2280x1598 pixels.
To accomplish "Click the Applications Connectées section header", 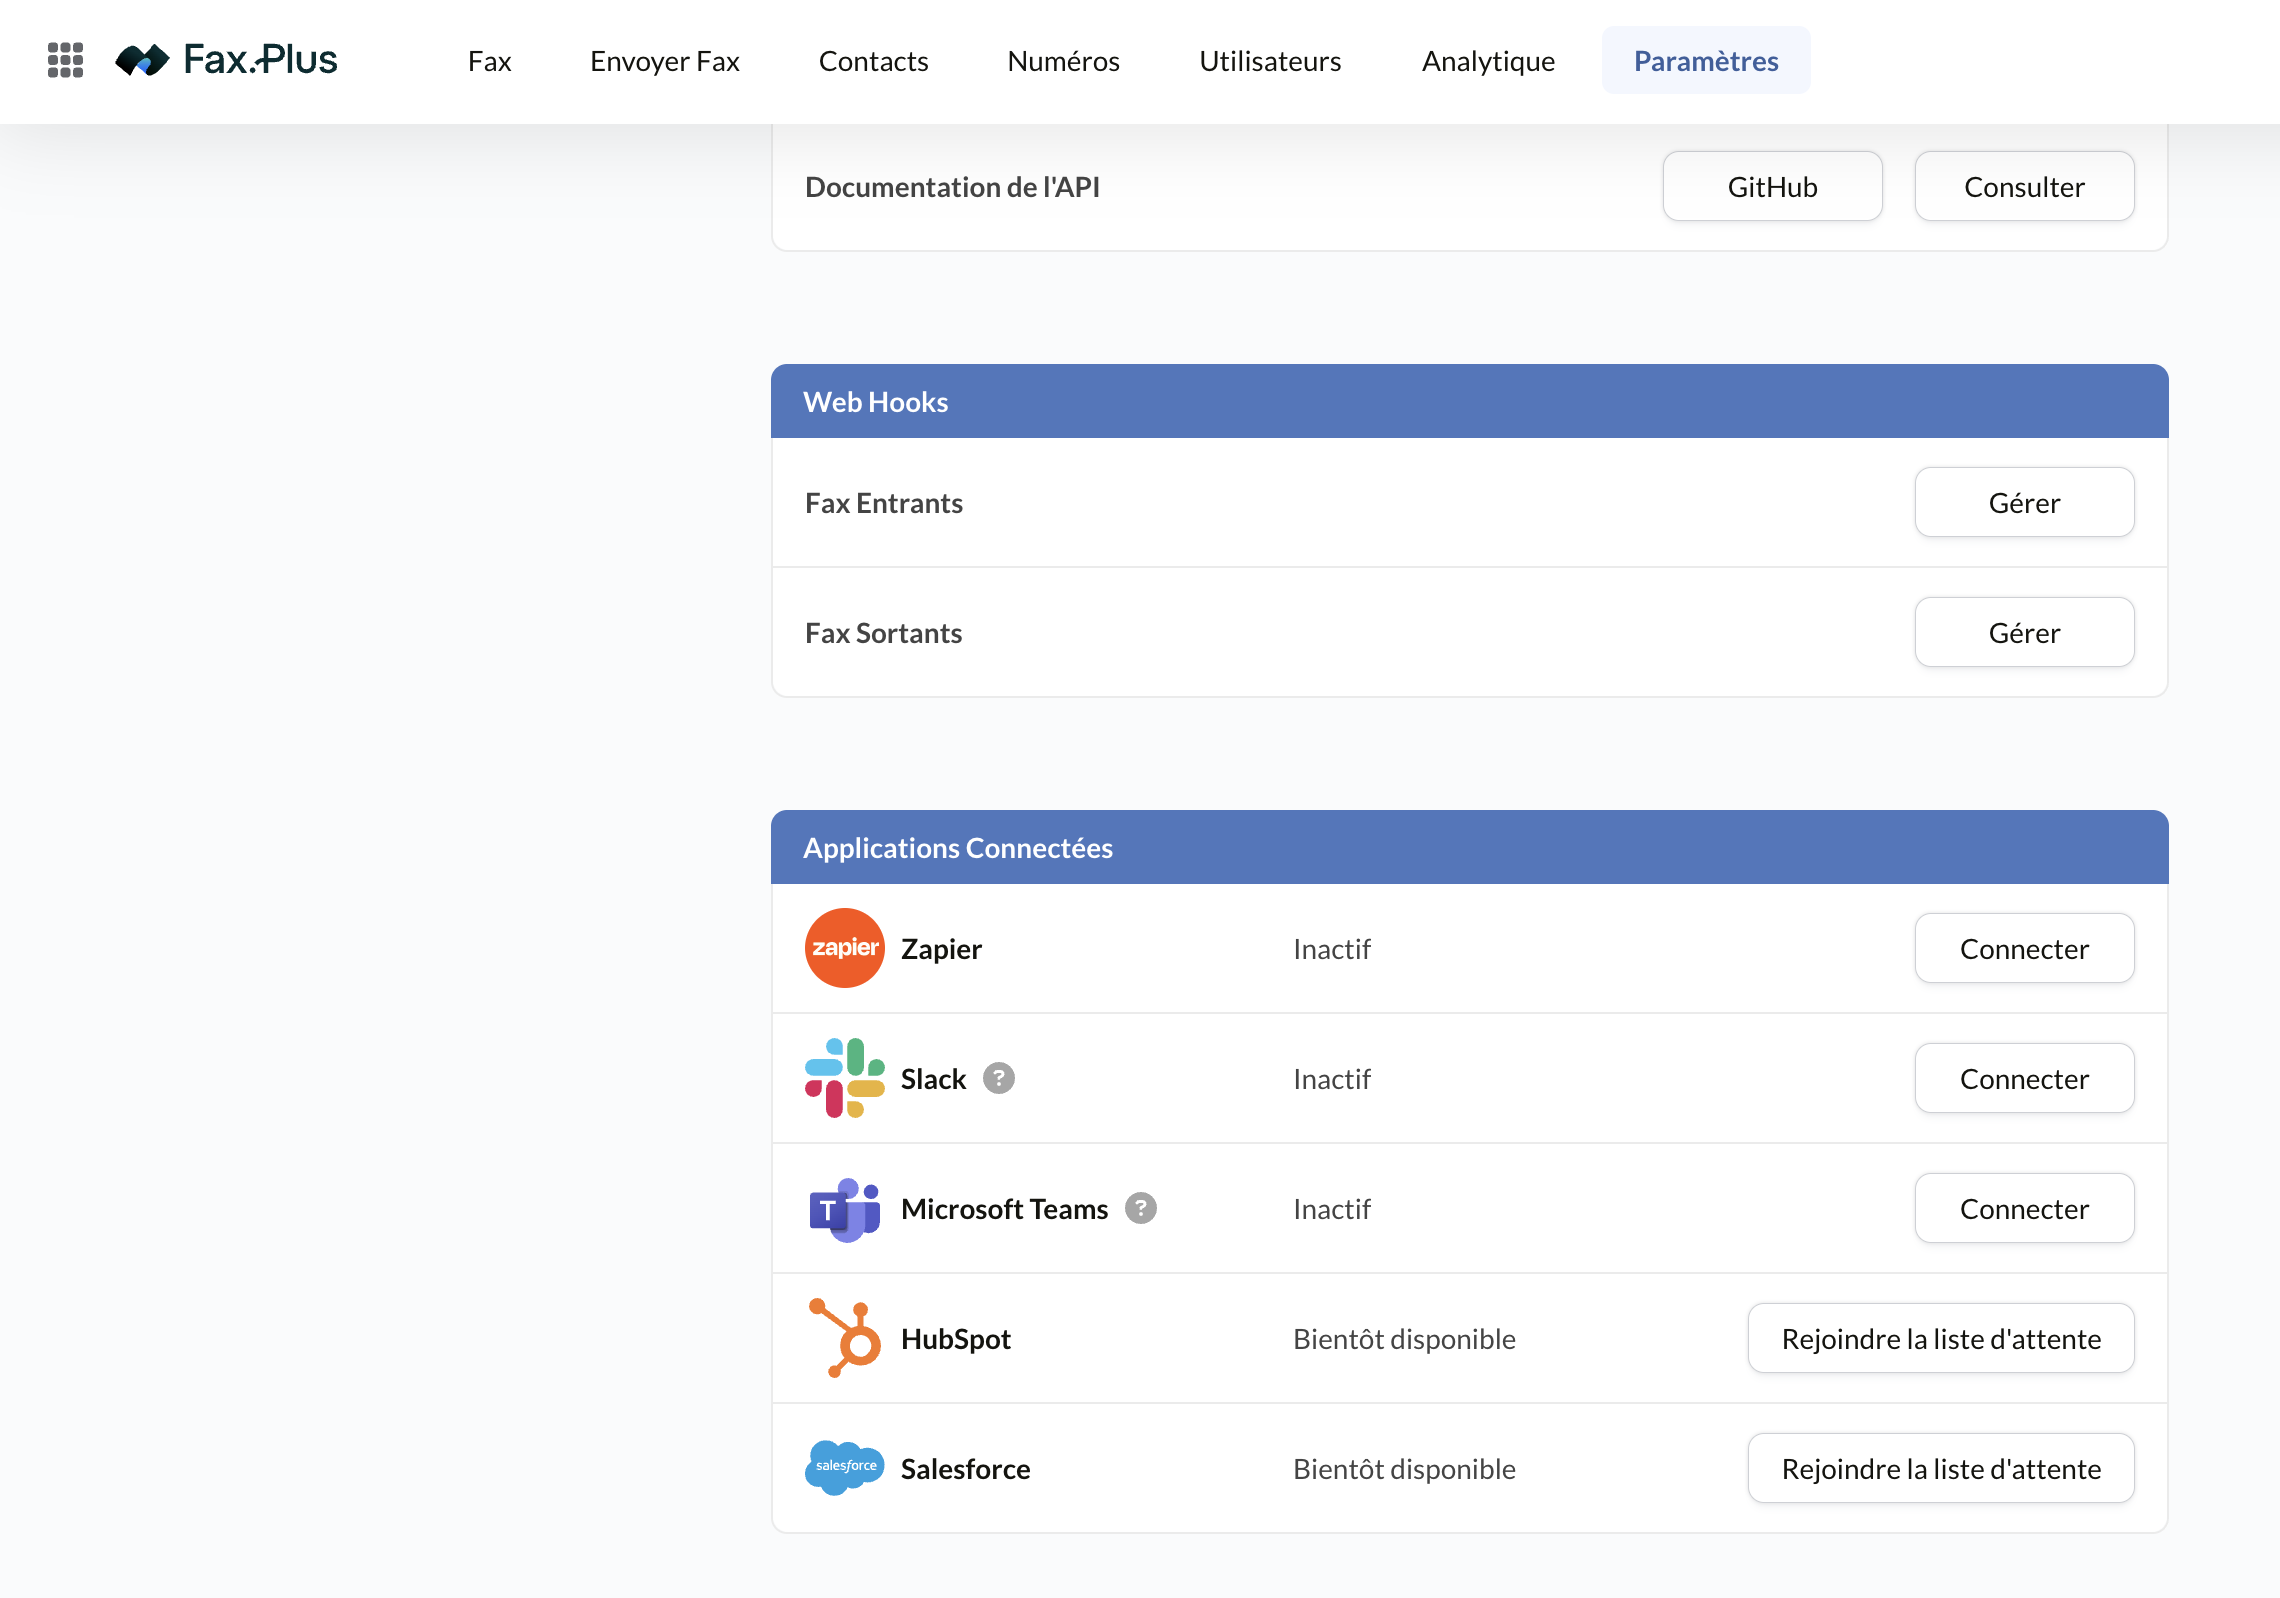I will point(1469,848).
